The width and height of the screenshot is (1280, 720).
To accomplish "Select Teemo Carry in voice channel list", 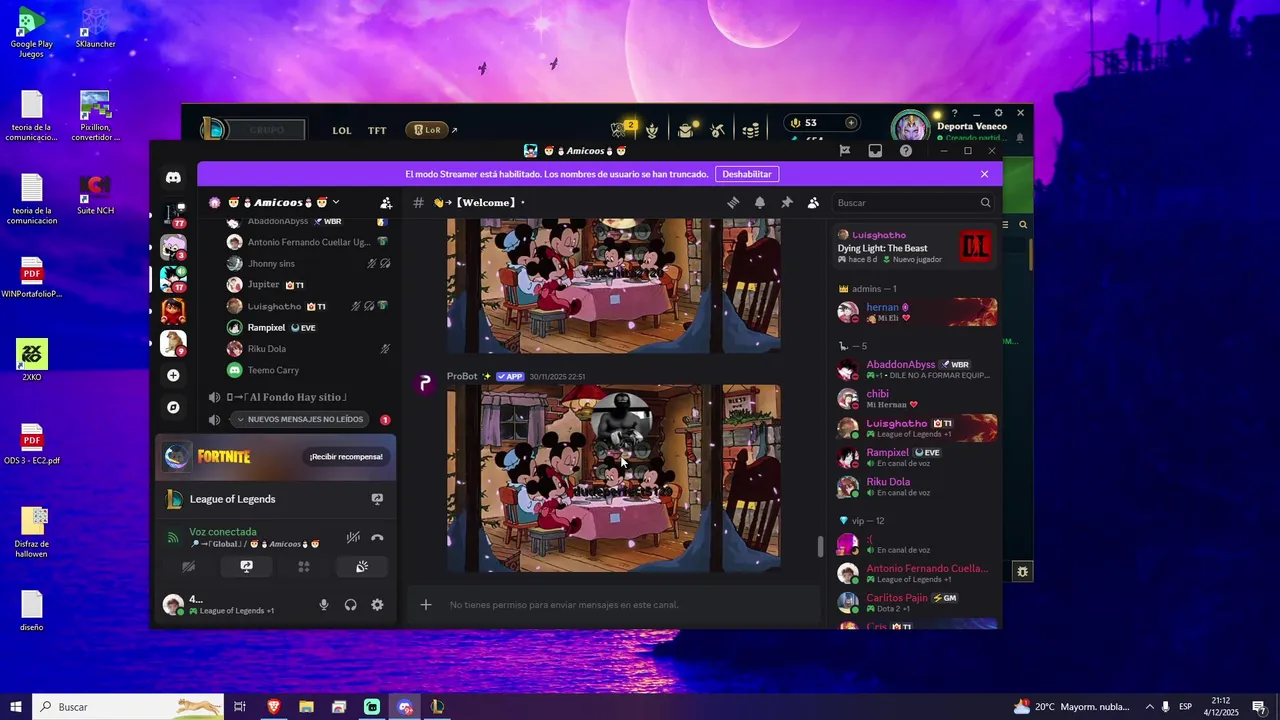I will click(273, 370).
